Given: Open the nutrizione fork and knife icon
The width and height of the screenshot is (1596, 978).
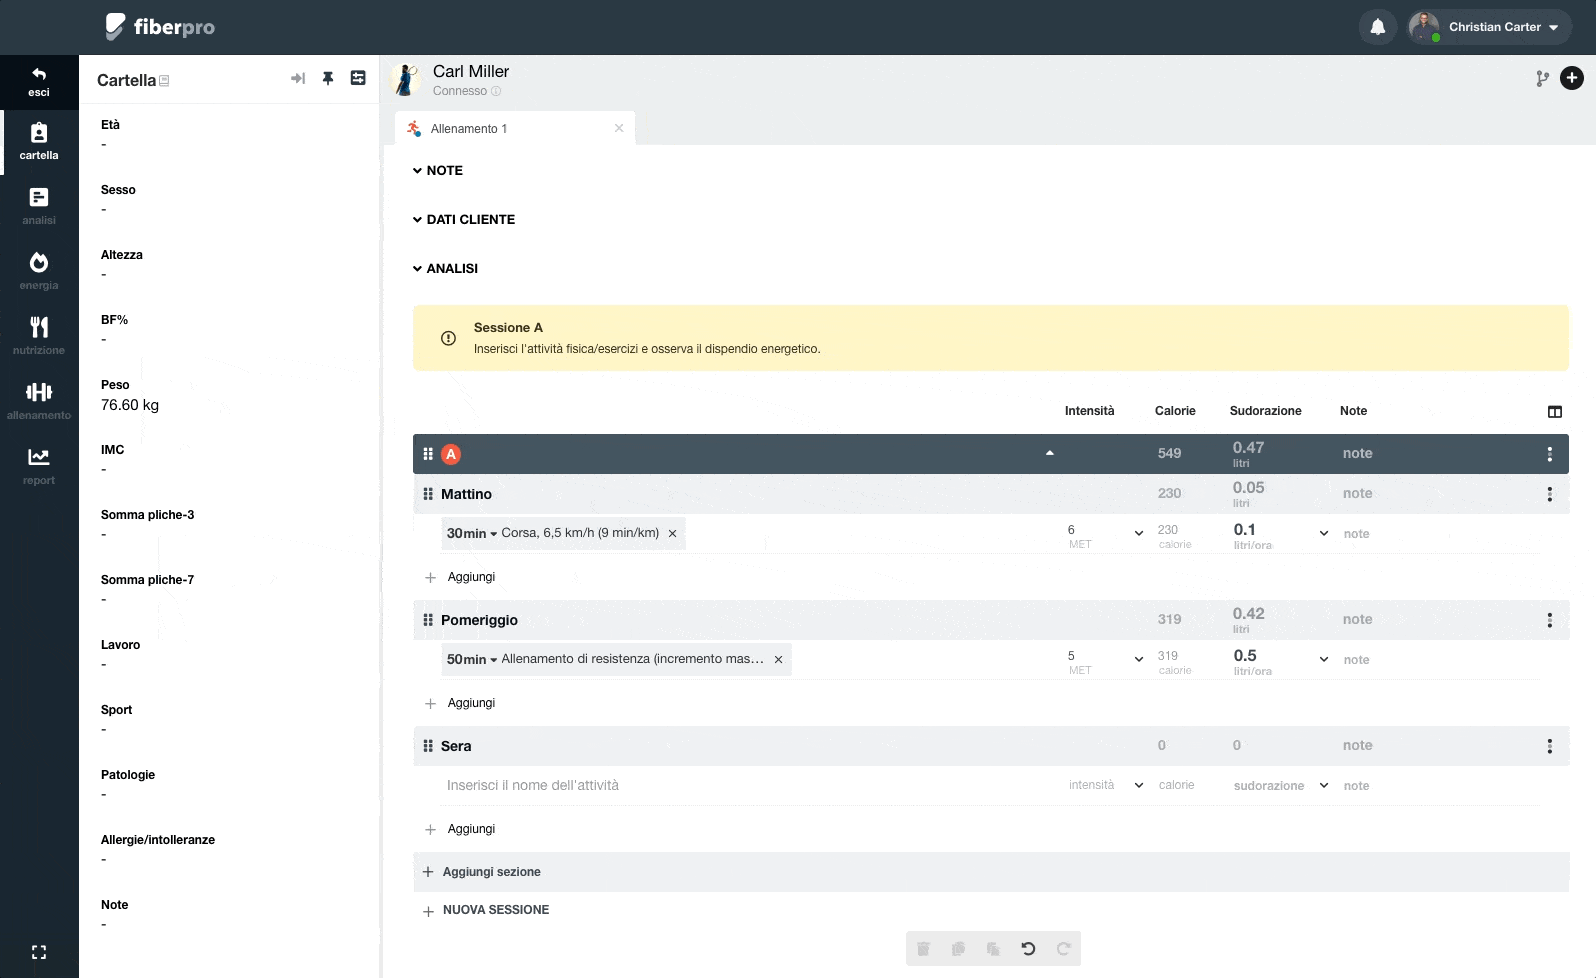Looking at the screenshot, I should point(39,327).
